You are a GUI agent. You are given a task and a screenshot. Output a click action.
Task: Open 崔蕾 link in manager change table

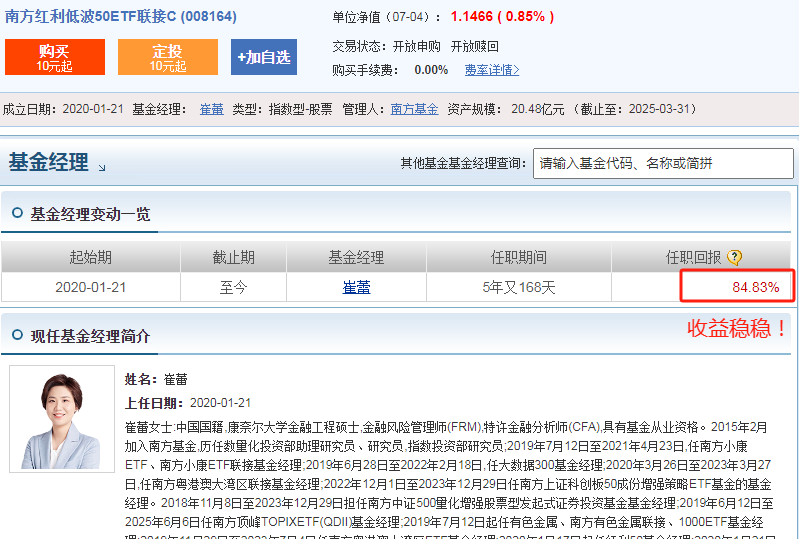[356, 287]
